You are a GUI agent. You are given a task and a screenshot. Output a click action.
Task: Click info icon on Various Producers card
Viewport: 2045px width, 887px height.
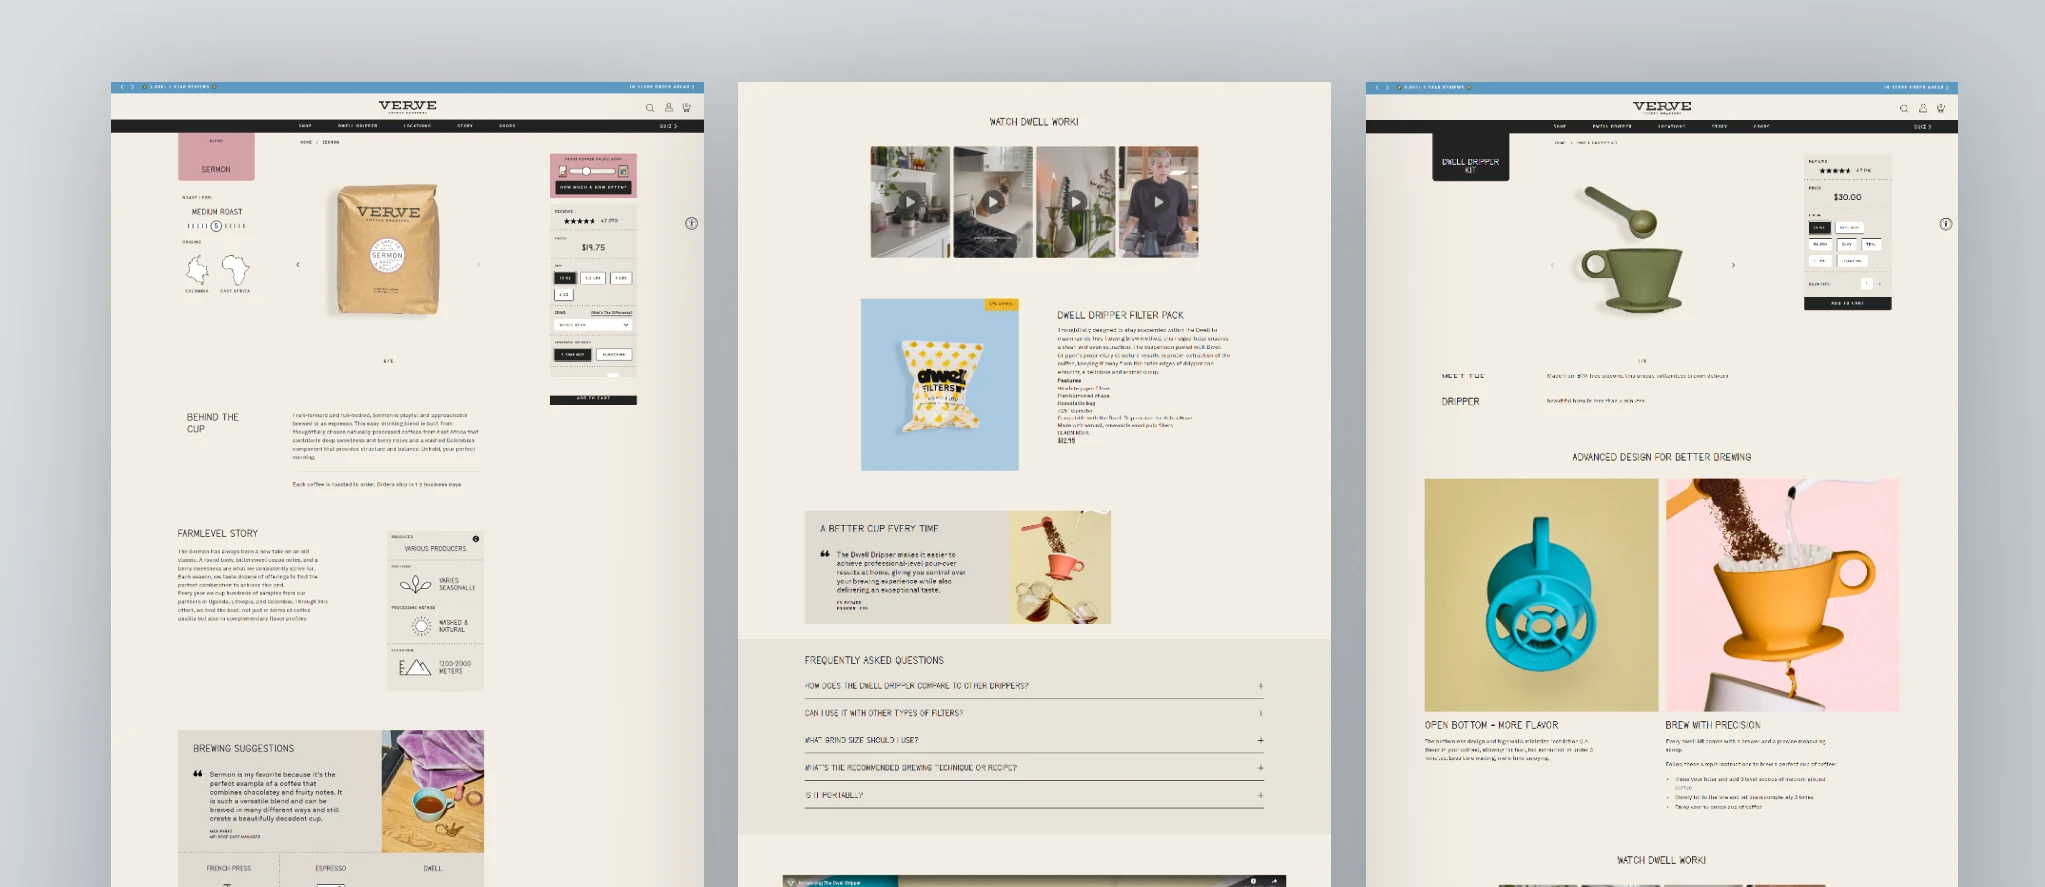click(476, 539)
